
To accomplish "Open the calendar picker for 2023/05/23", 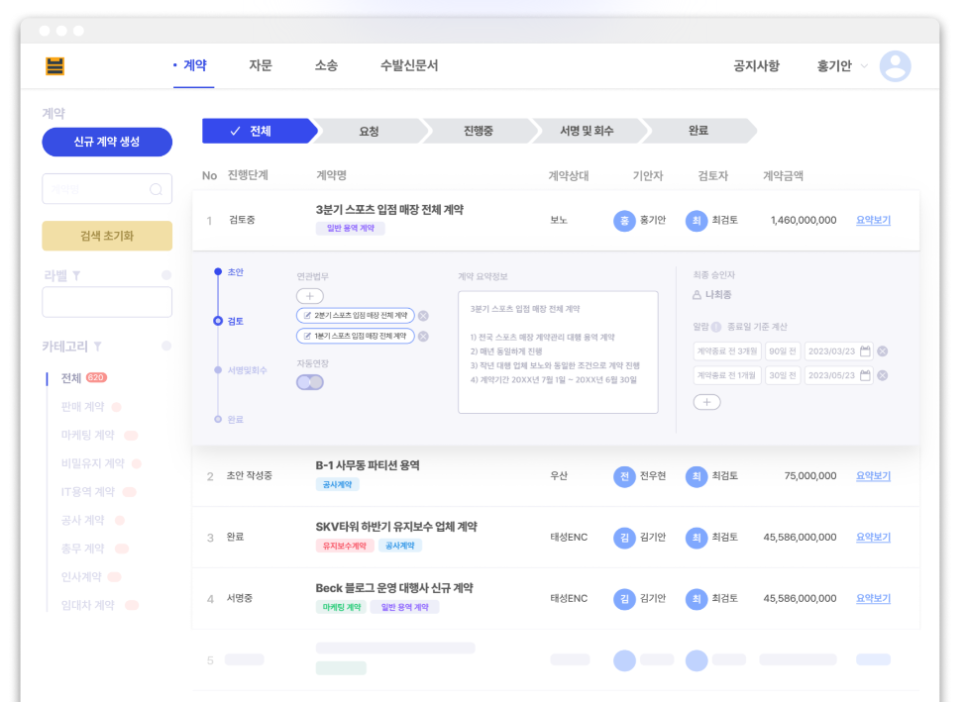I will (865, 374).
